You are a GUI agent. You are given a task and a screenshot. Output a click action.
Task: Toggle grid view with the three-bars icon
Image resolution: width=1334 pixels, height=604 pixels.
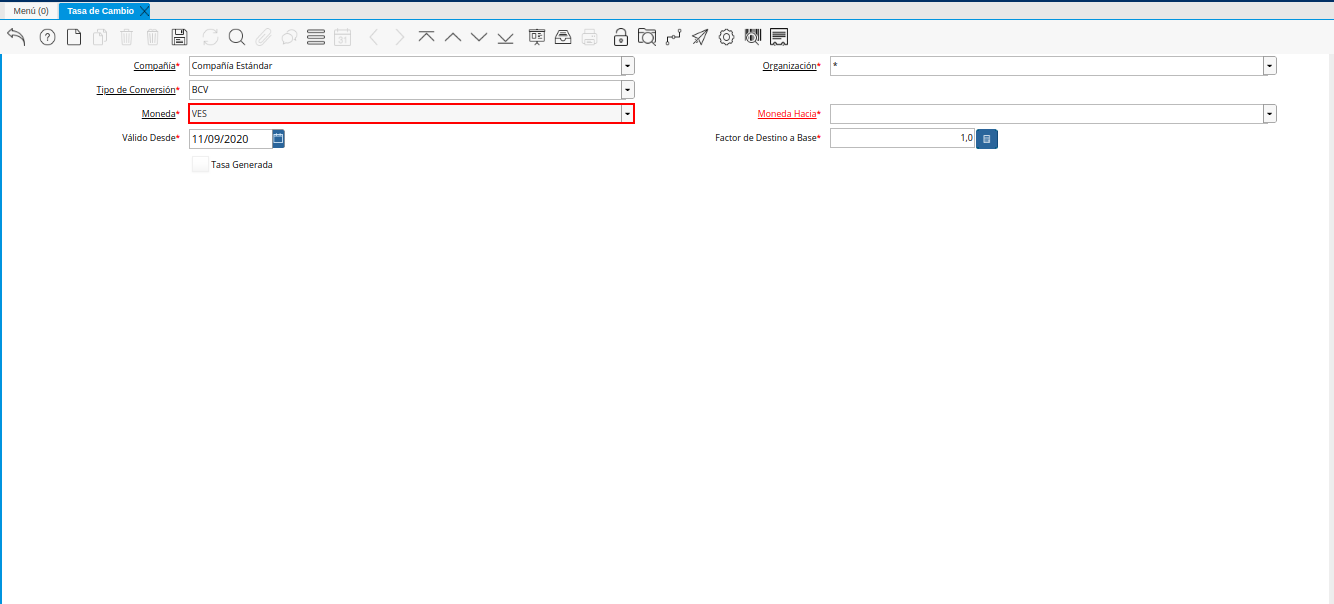[316, 37]
